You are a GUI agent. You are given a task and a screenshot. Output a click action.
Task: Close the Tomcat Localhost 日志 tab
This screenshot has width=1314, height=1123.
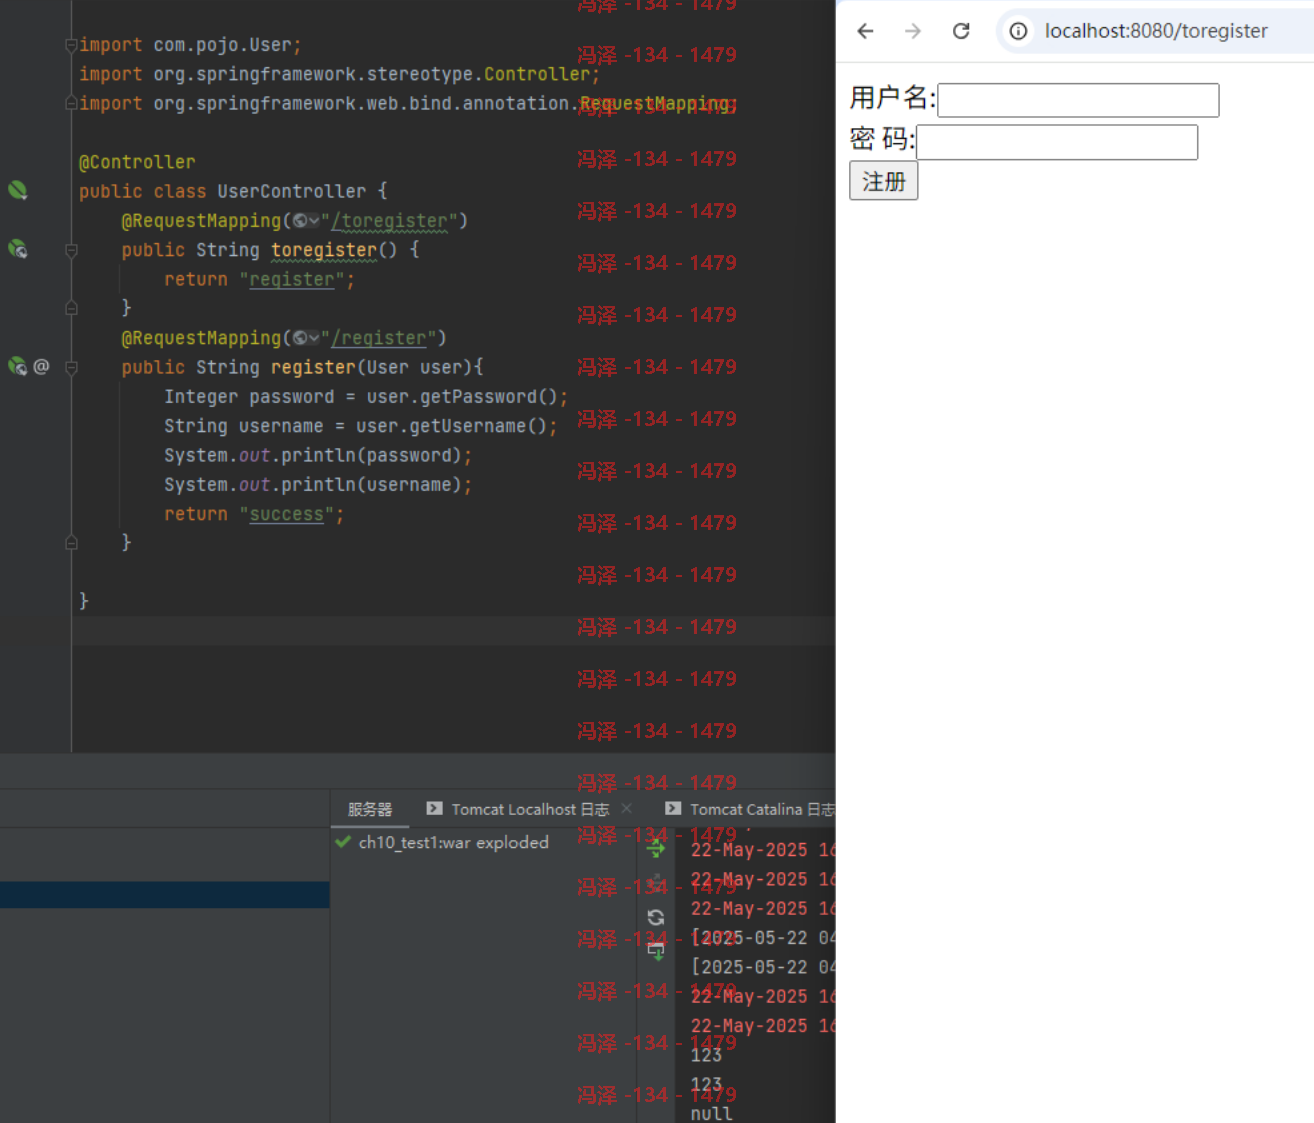(627, 808)
